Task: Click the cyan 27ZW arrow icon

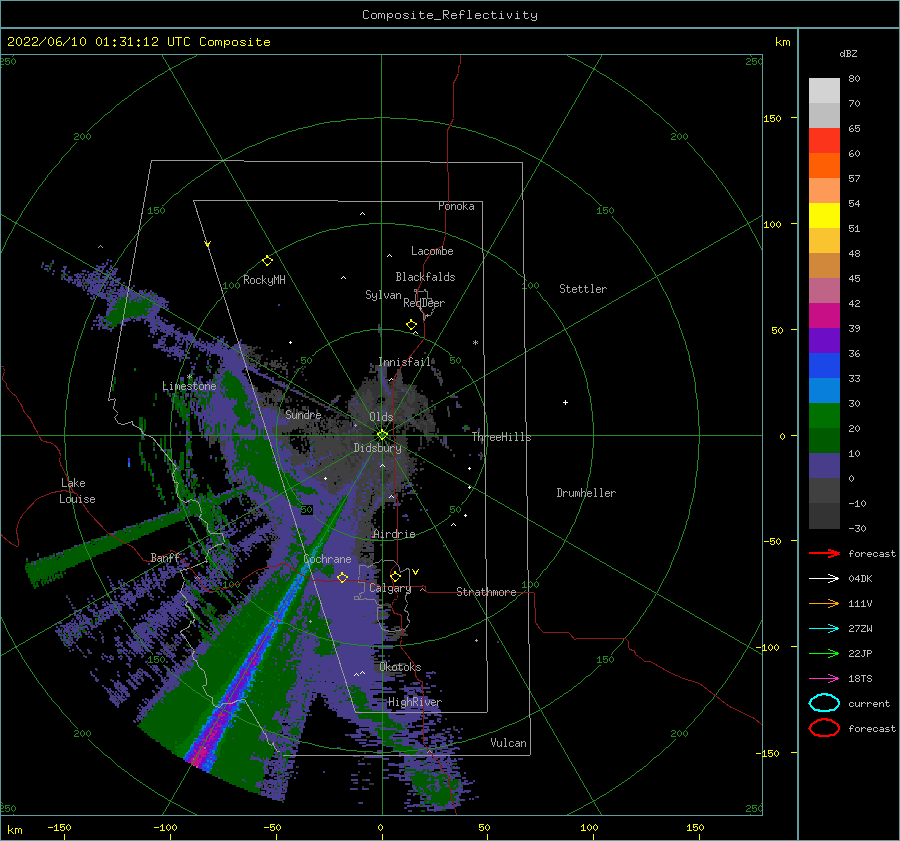Action: point(824,629)
